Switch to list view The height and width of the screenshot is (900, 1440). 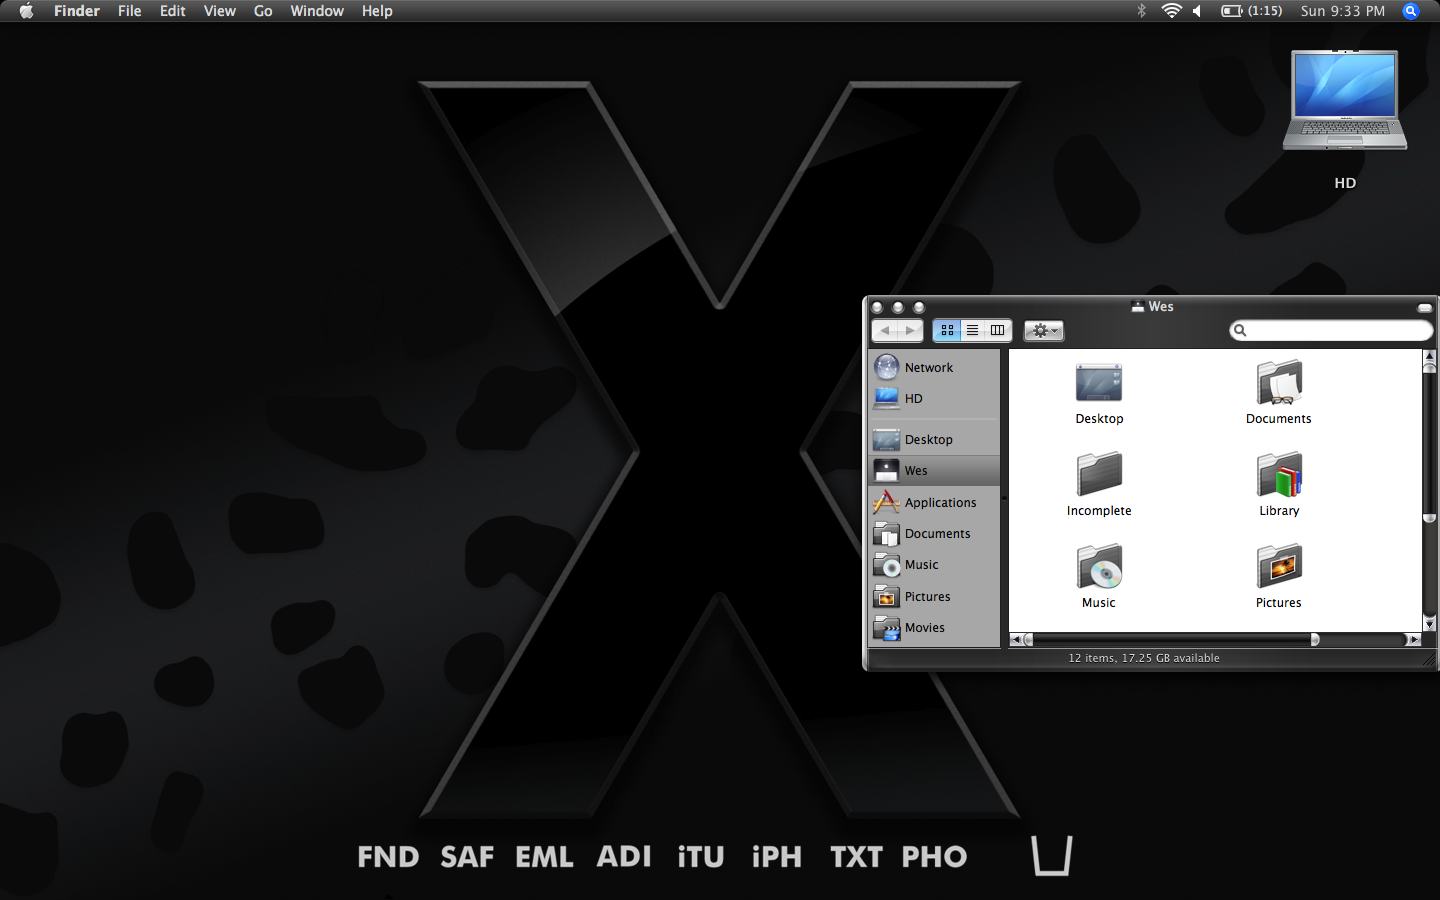coord(972,330)
